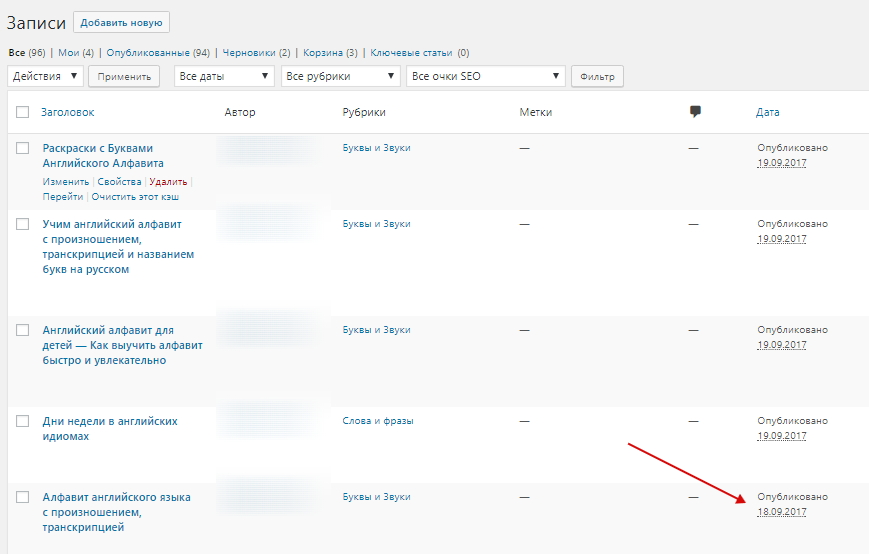This screenshot has width=869, height=554.
Task: Expand the Все очки SEO dropdown
Action: coord(485,76)
